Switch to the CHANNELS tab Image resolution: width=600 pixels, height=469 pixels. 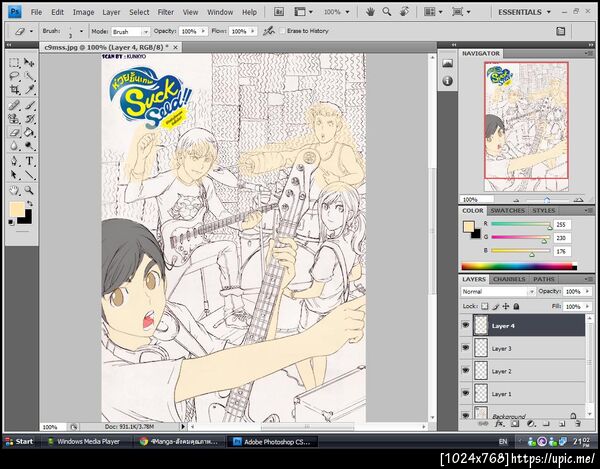tap(509, 279)
